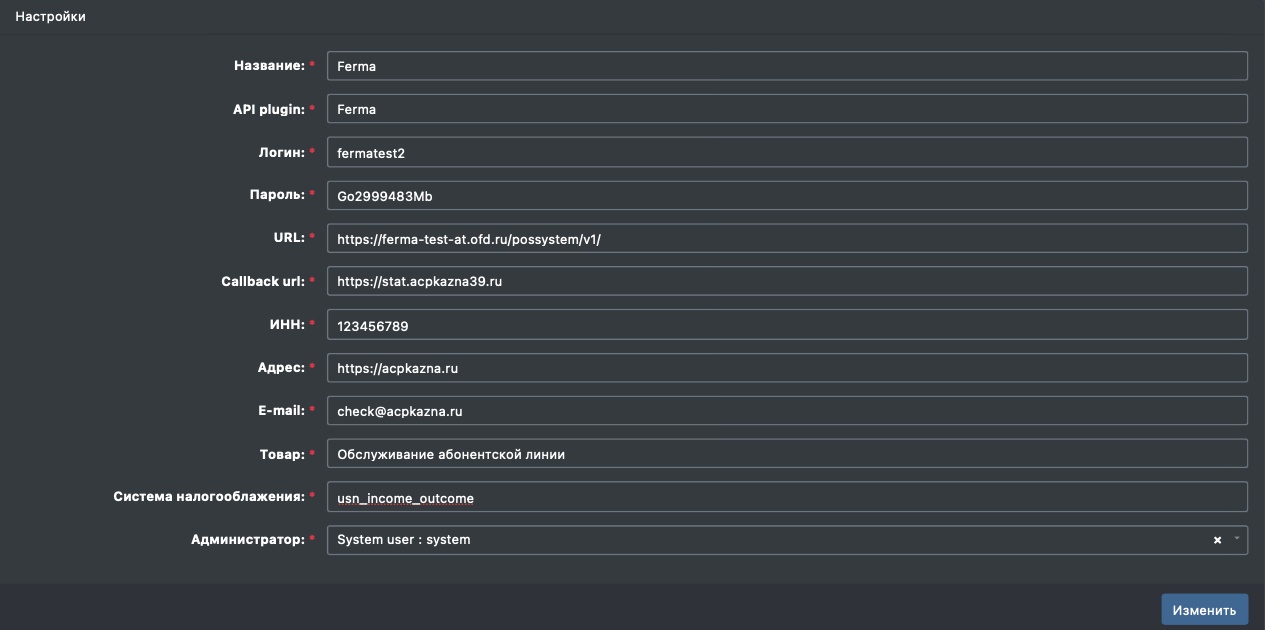Click the Настройки panel header
1265x630 pixels.
(x=51, y=17)
